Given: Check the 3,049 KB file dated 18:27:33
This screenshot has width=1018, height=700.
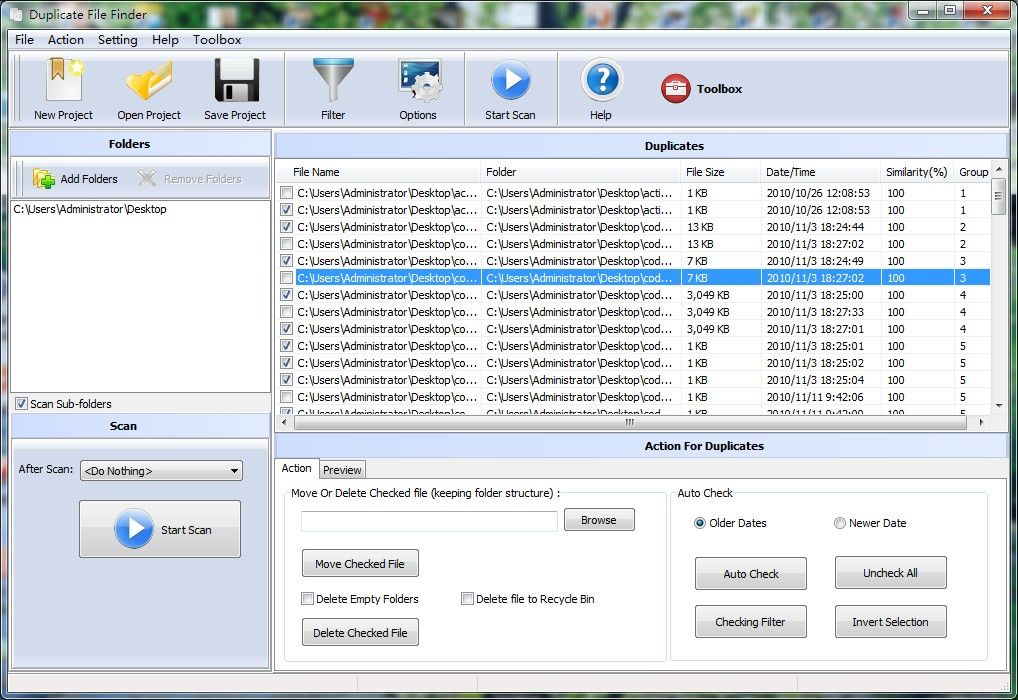Looking at the screenshot, I should point(286,312).
